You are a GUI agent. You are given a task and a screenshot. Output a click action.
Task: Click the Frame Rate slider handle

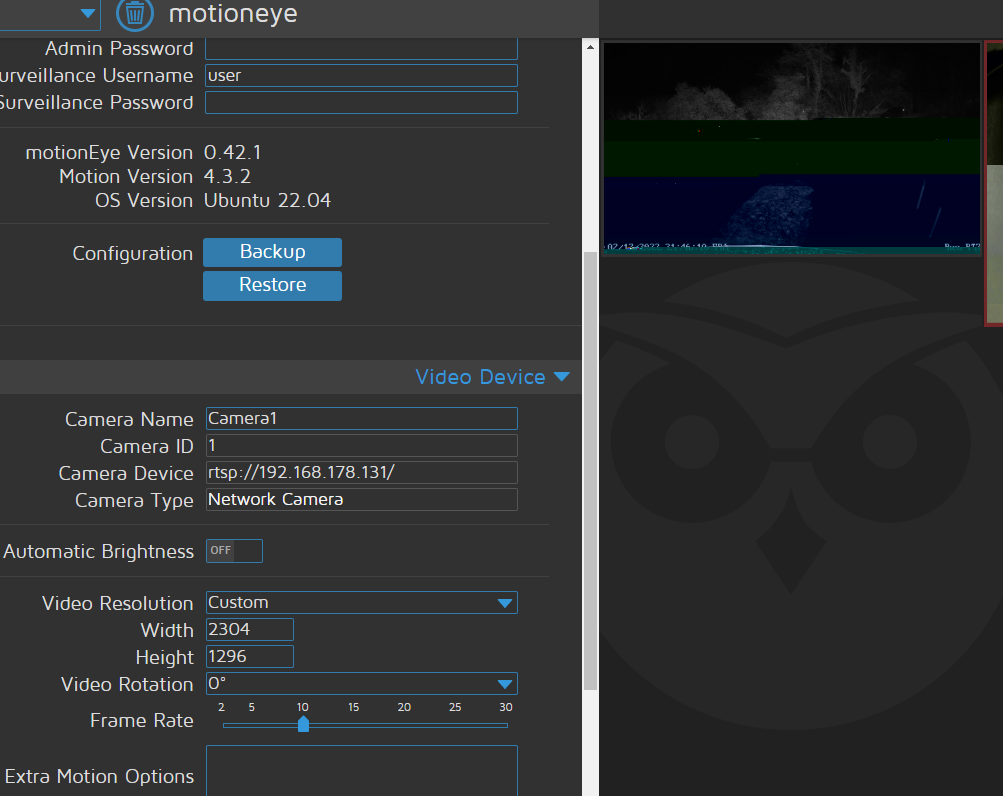(303, 724)
